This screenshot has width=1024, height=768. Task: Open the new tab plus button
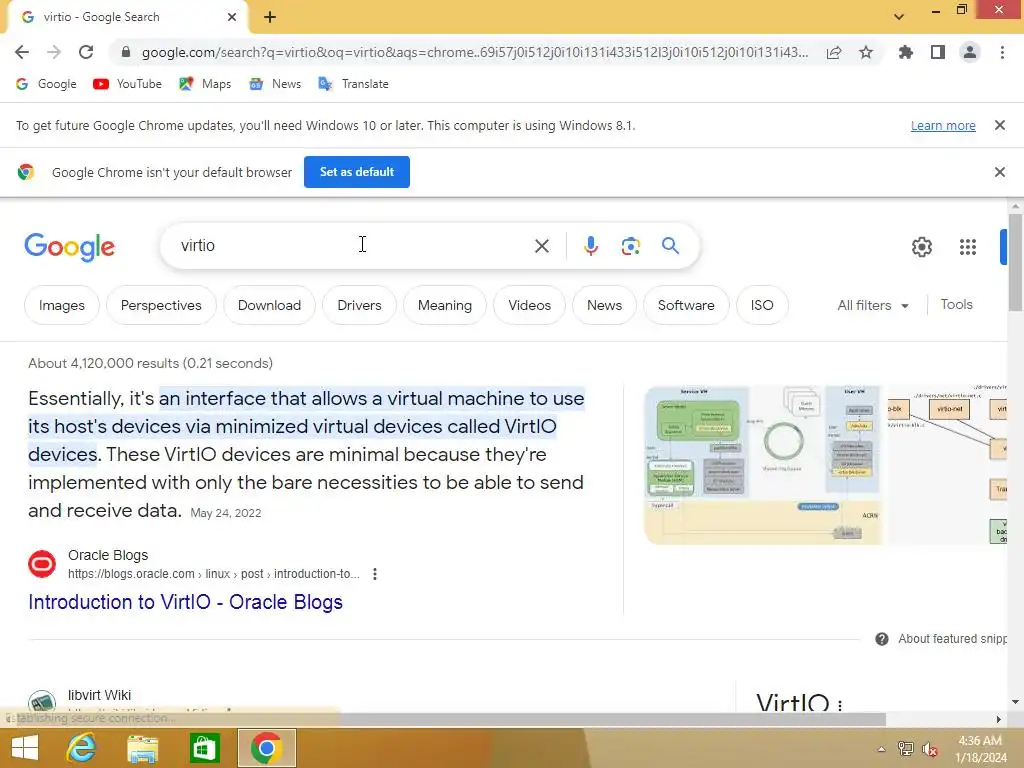click(x=270, y=17)
